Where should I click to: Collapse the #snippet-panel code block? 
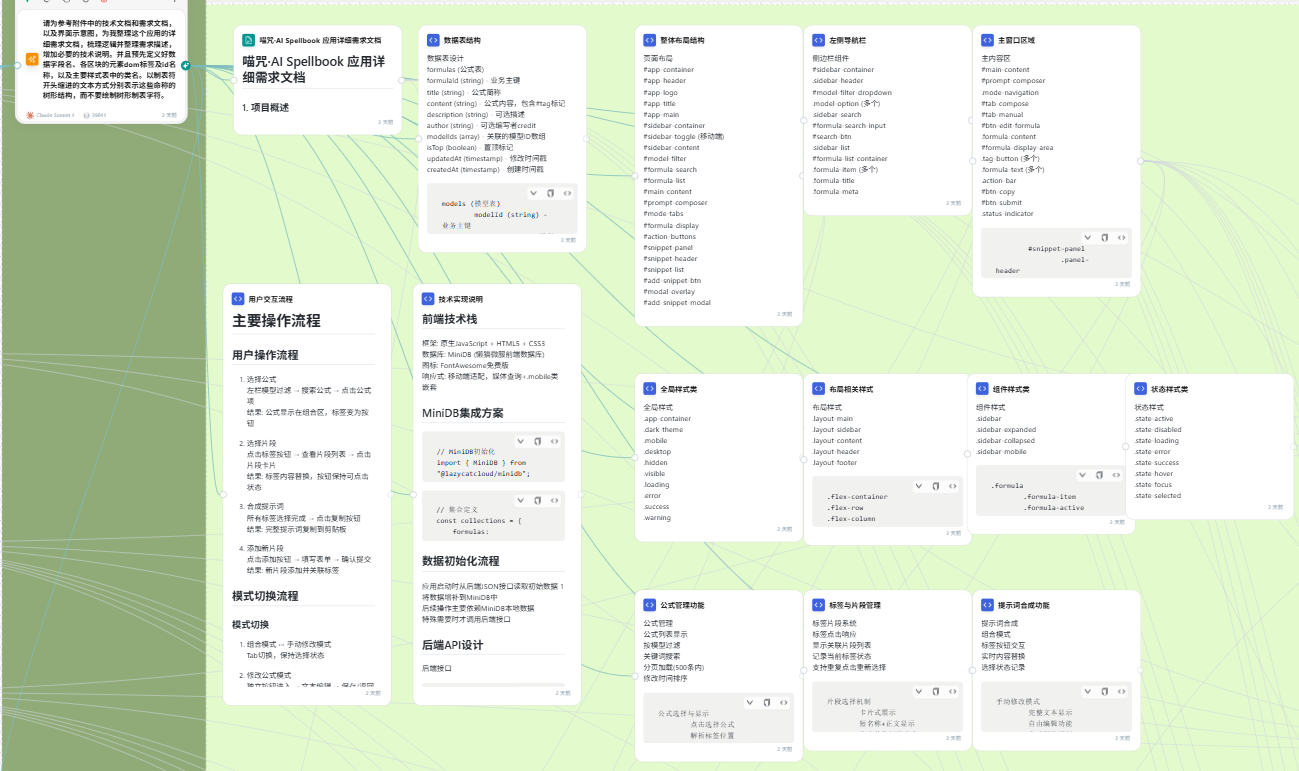[x=1088, y=238]
